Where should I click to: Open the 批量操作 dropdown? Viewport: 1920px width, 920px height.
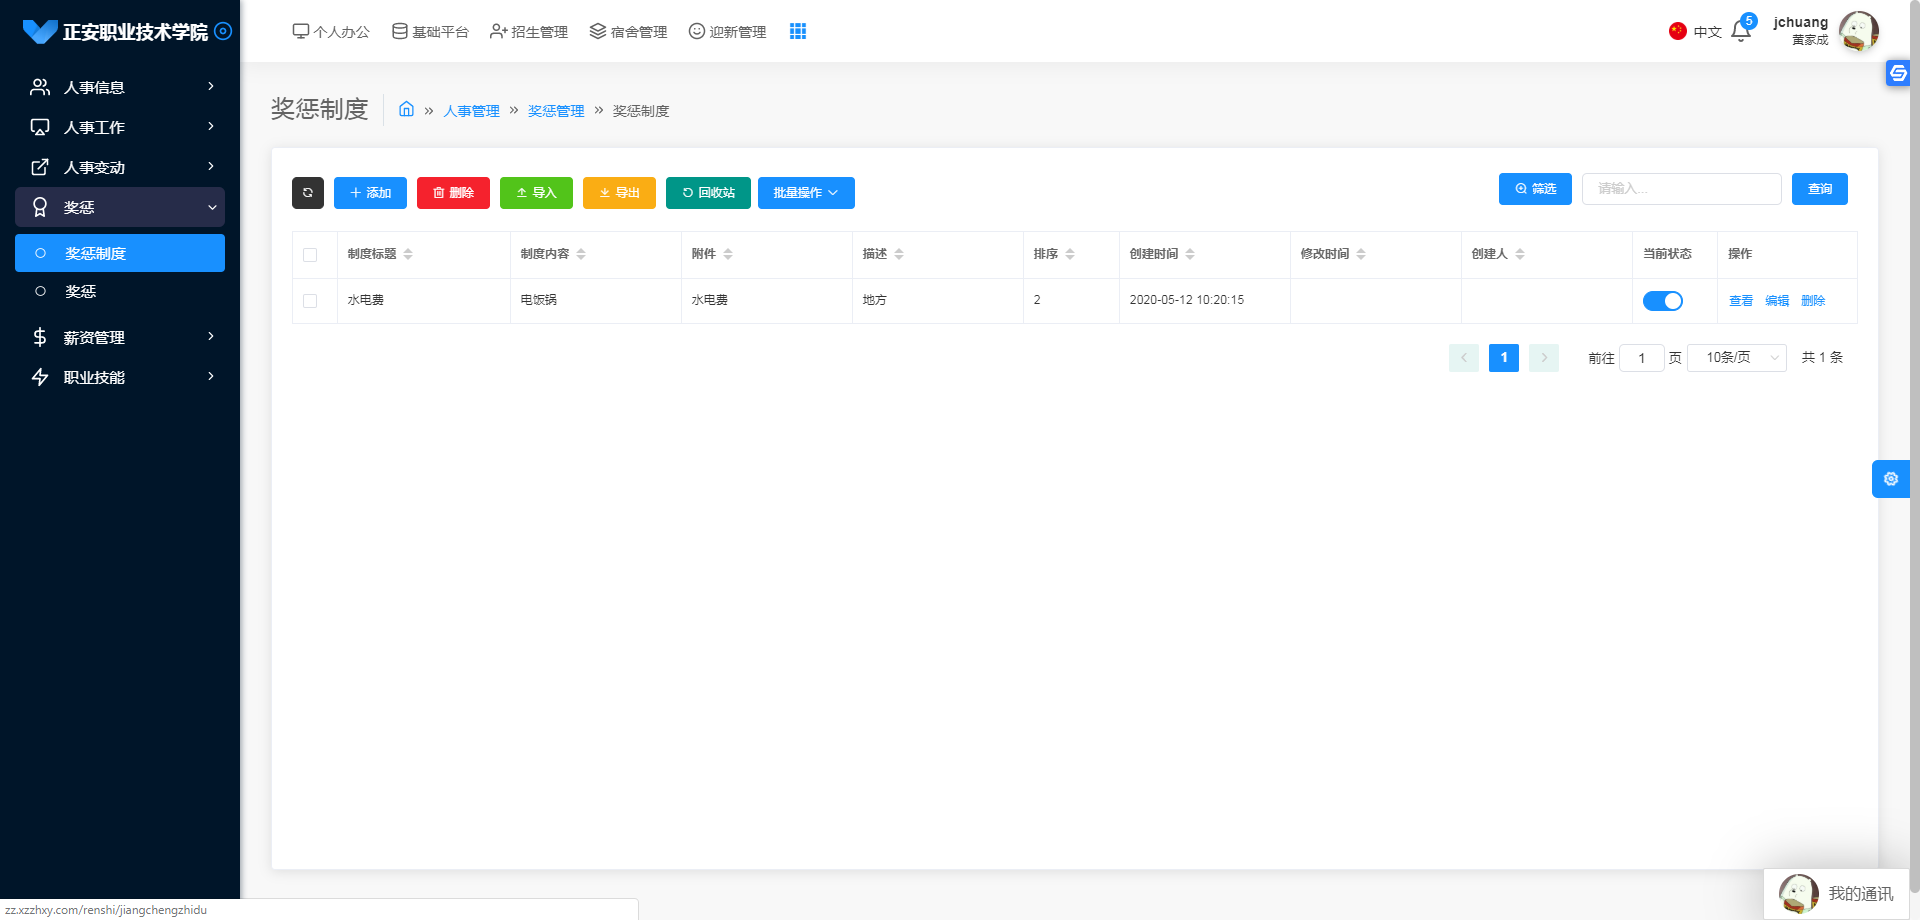(x=806, y=192)
